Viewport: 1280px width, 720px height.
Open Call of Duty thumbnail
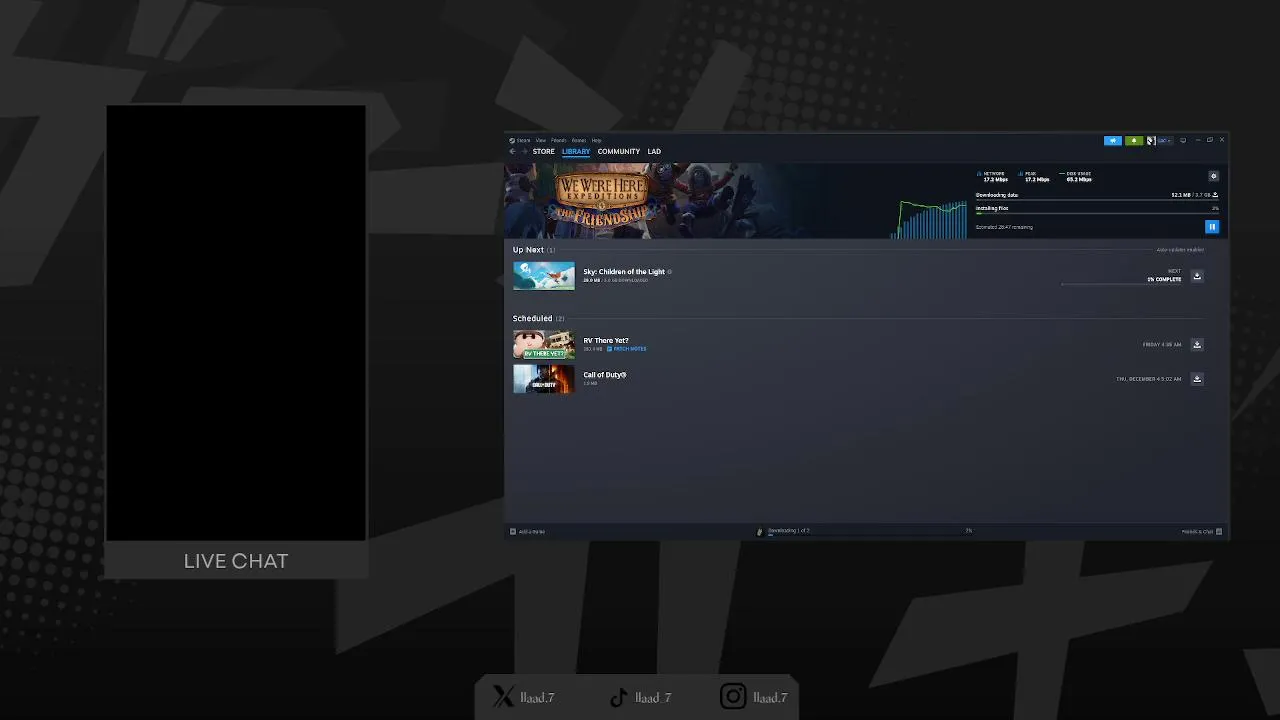click(544, 378)
